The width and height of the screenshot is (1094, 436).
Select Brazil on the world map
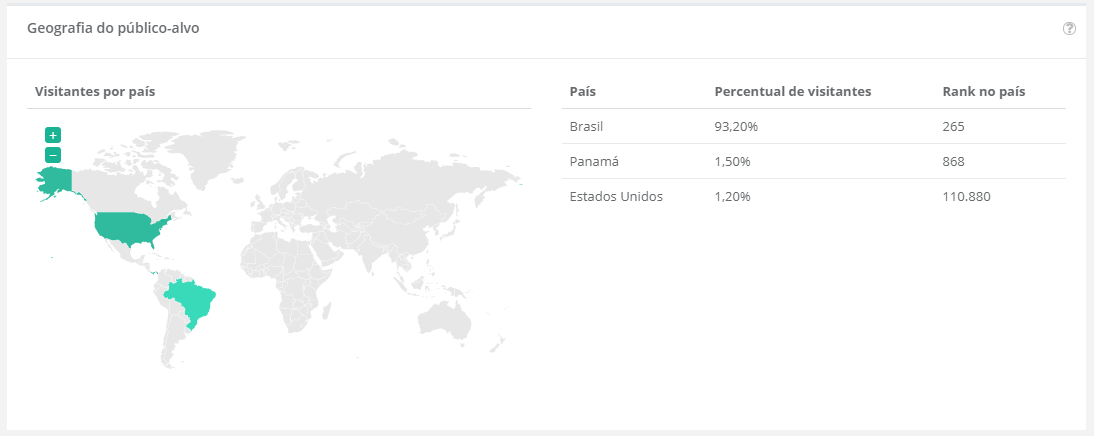pyautogui.click(x=192, y=300)
